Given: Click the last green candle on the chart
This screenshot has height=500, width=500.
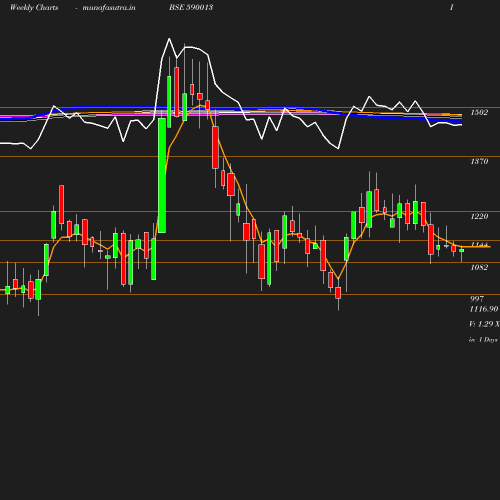Looking at the screenshot, I should tap(462, 250).
